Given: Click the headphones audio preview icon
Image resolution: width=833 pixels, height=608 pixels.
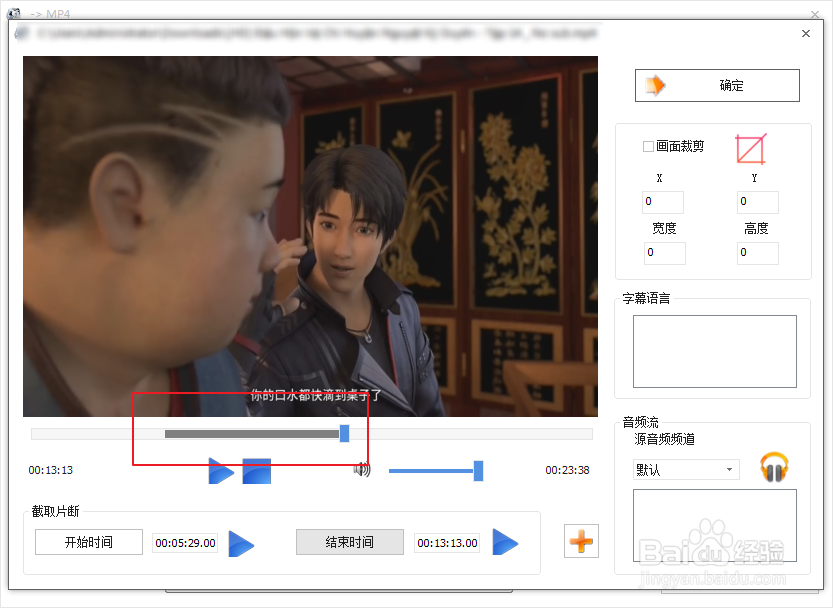Looking at the screenshot, I should click(774, 467).
